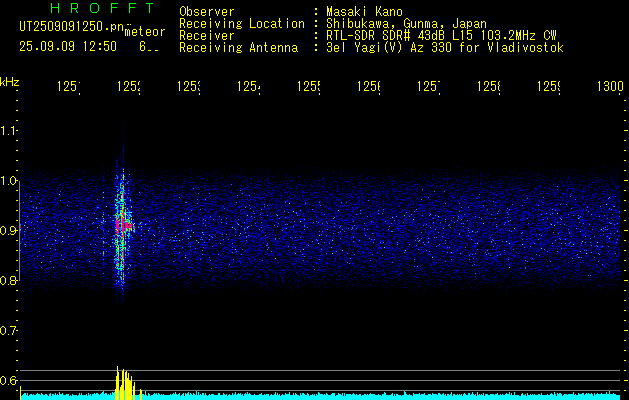The height and width of the screenshot is (400, 629).
Task: Click the 'Receiver' field label
Action: click(x=207, y=36)
